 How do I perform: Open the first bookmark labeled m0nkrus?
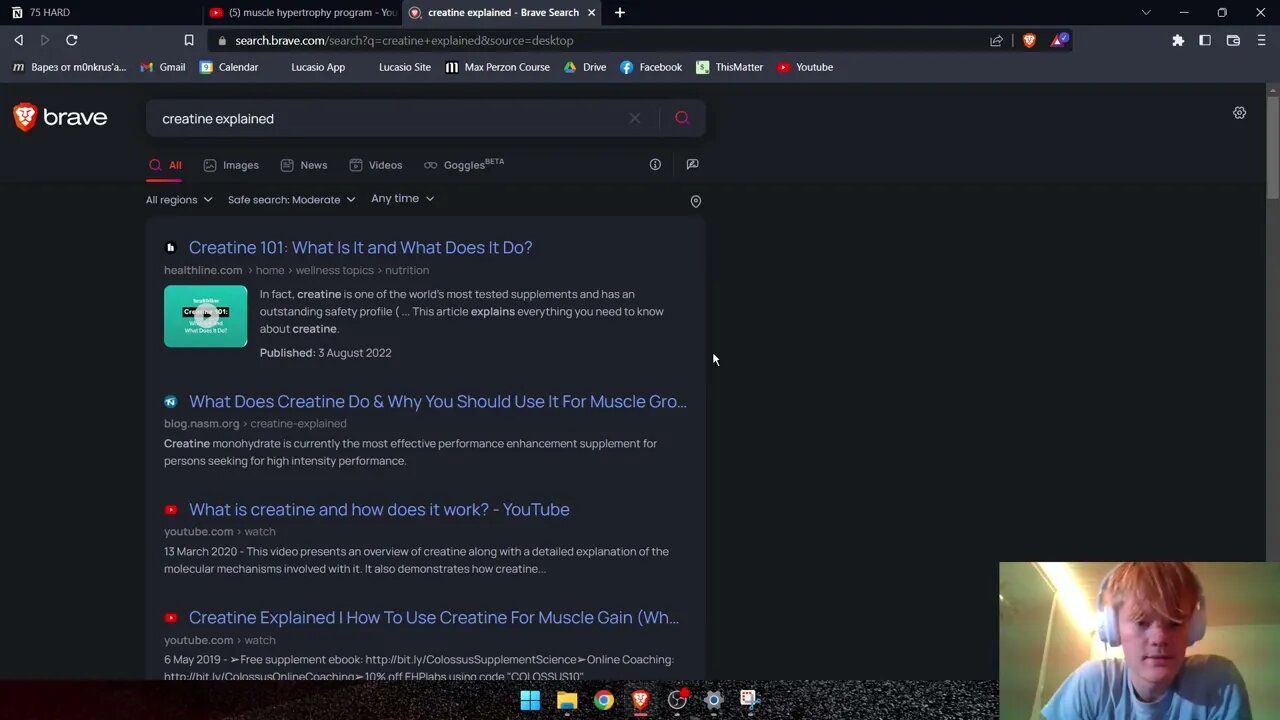(x=68, y=67)
